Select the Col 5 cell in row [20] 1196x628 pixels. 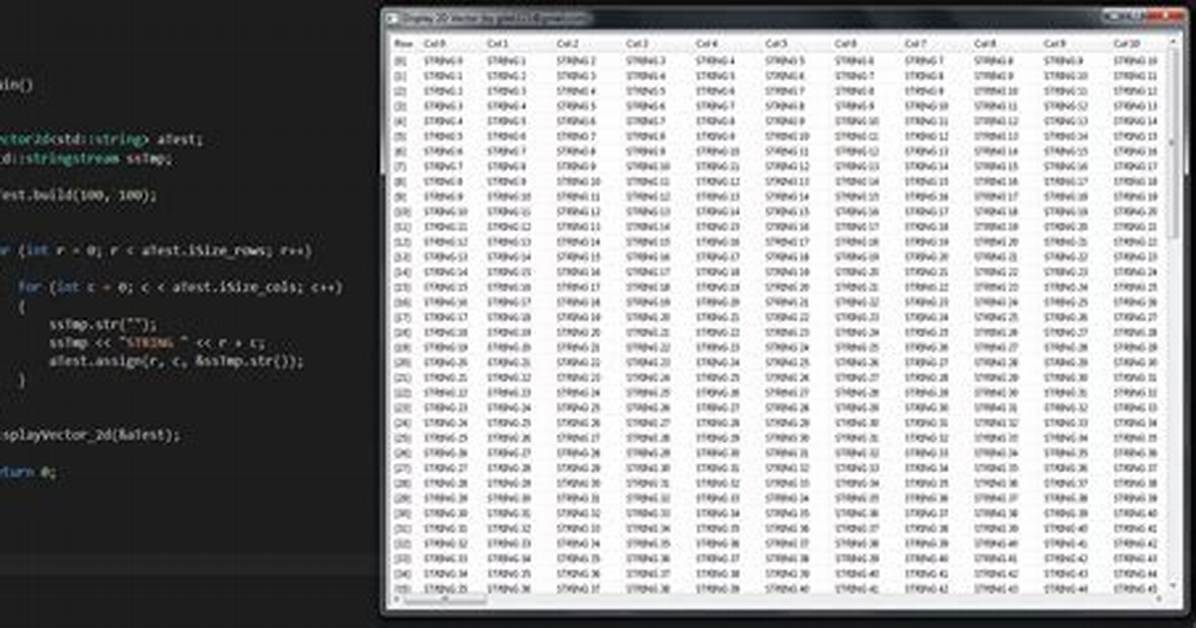pyautogui.click(x=787, y=362)
